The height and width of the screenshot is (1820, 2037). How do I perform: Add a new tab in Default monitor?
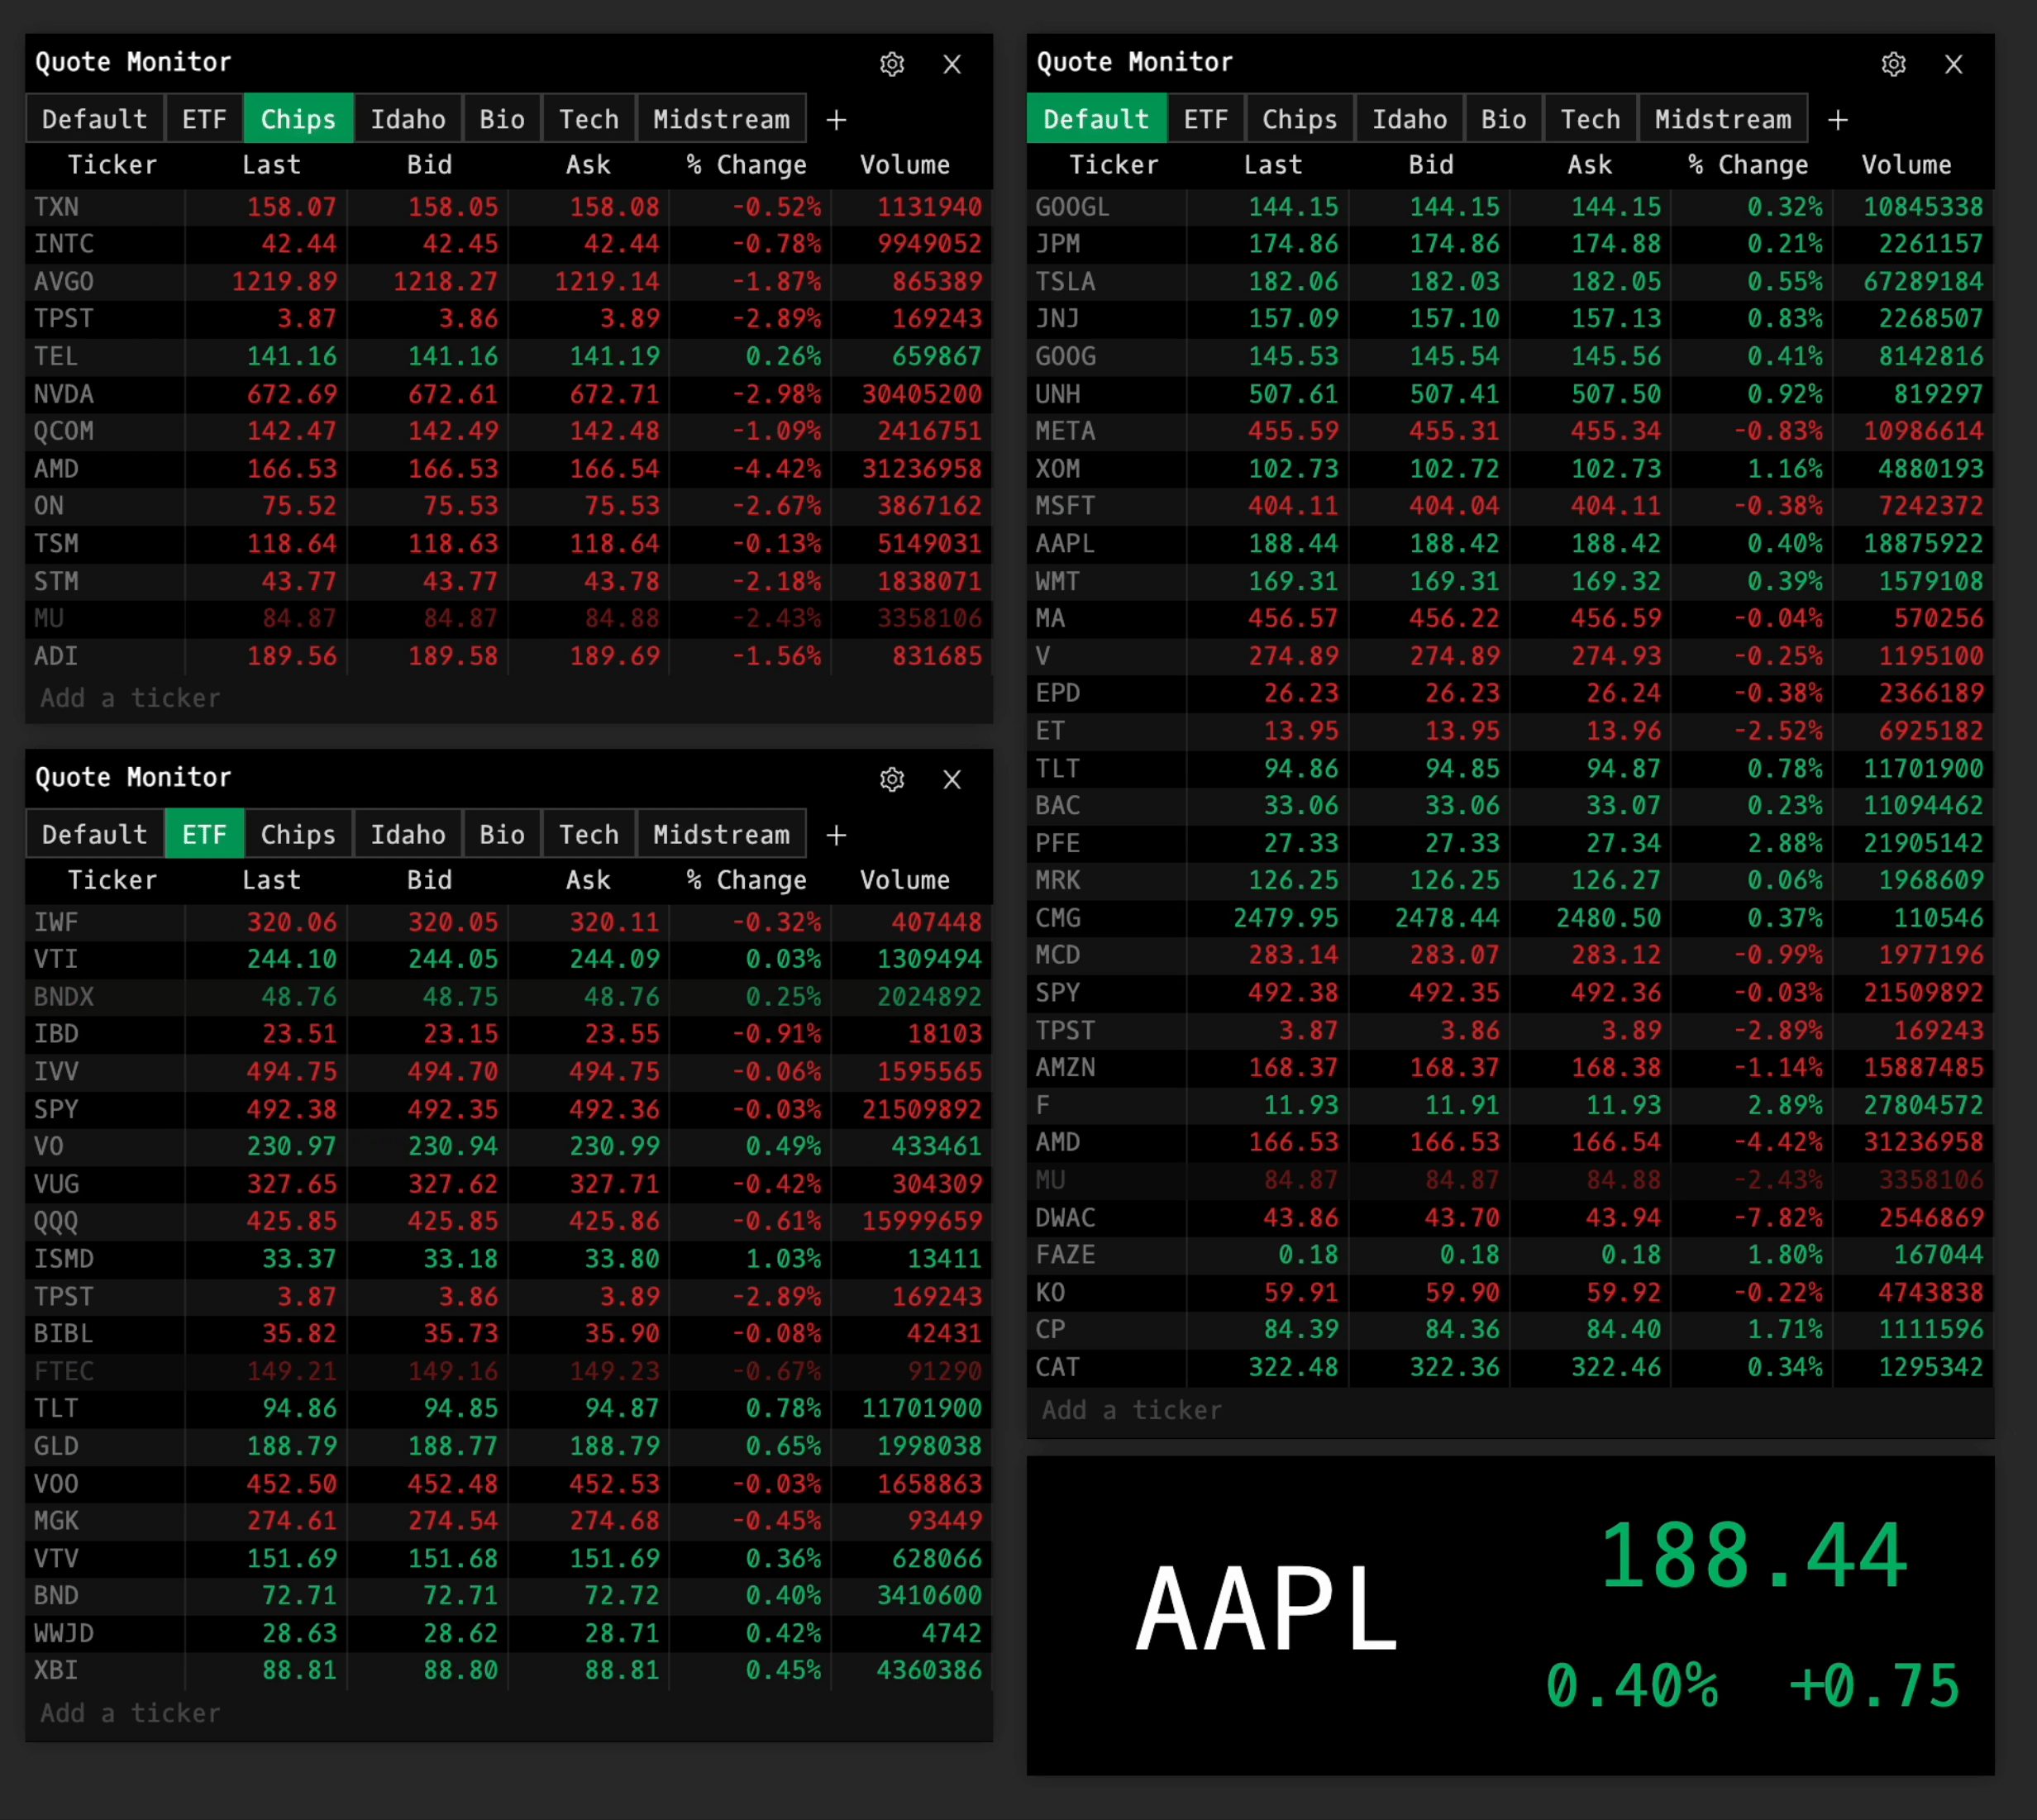[1837, 120]
